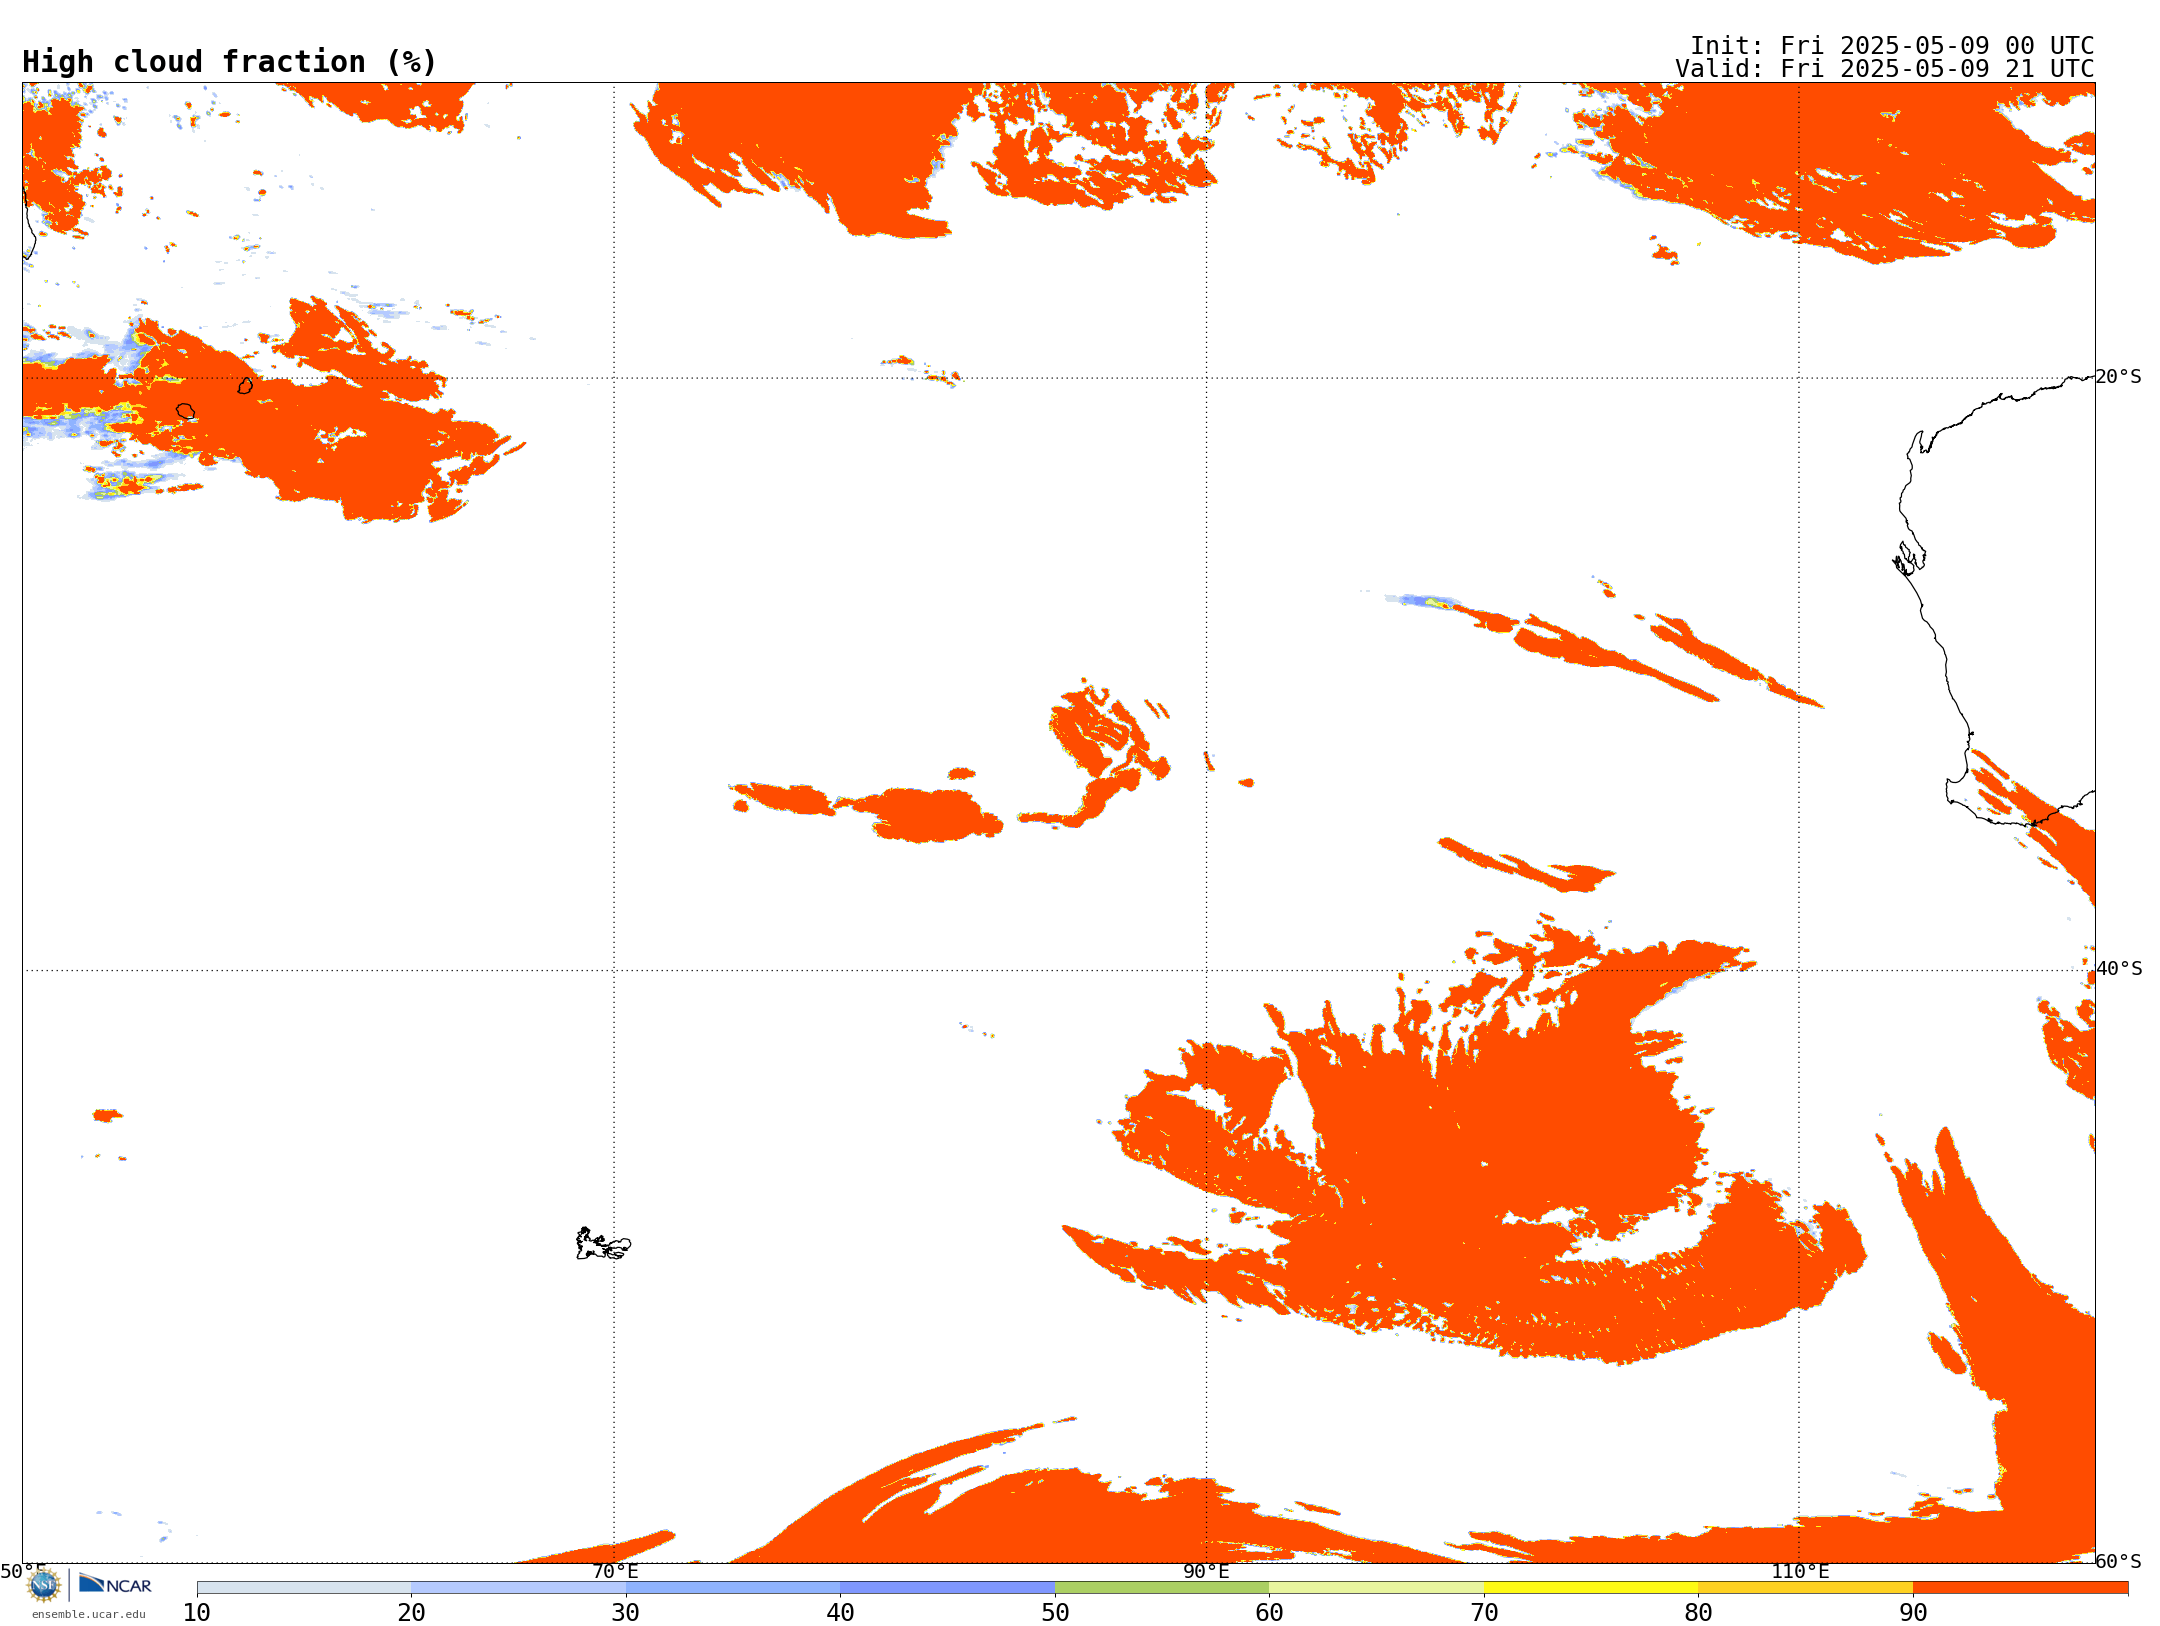This screenshot has width=2160, height=1626.
Task: Click the Kerguelen Islands outline on map
Action: (603, 1244)
